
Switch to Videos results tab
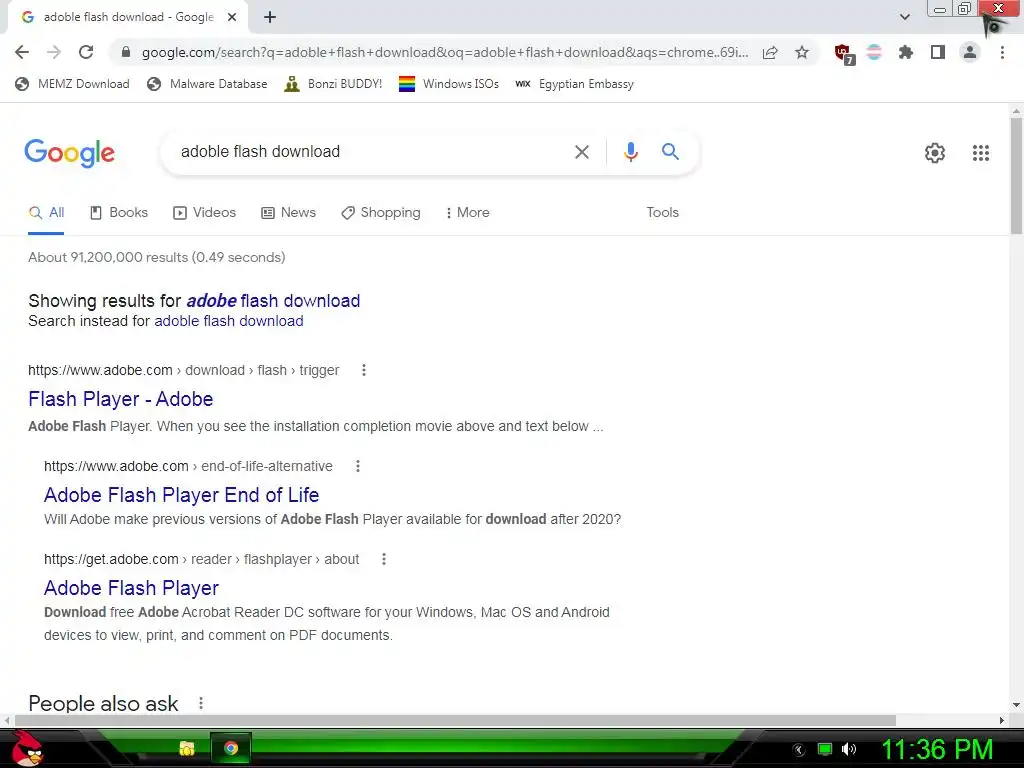pos(204,213)
